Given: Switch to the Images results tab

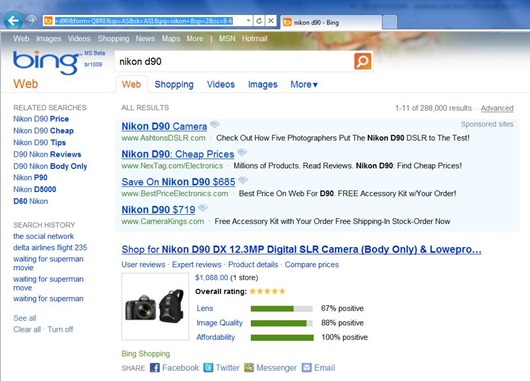Looking at the screenshot, I should (x=263, y=84).
